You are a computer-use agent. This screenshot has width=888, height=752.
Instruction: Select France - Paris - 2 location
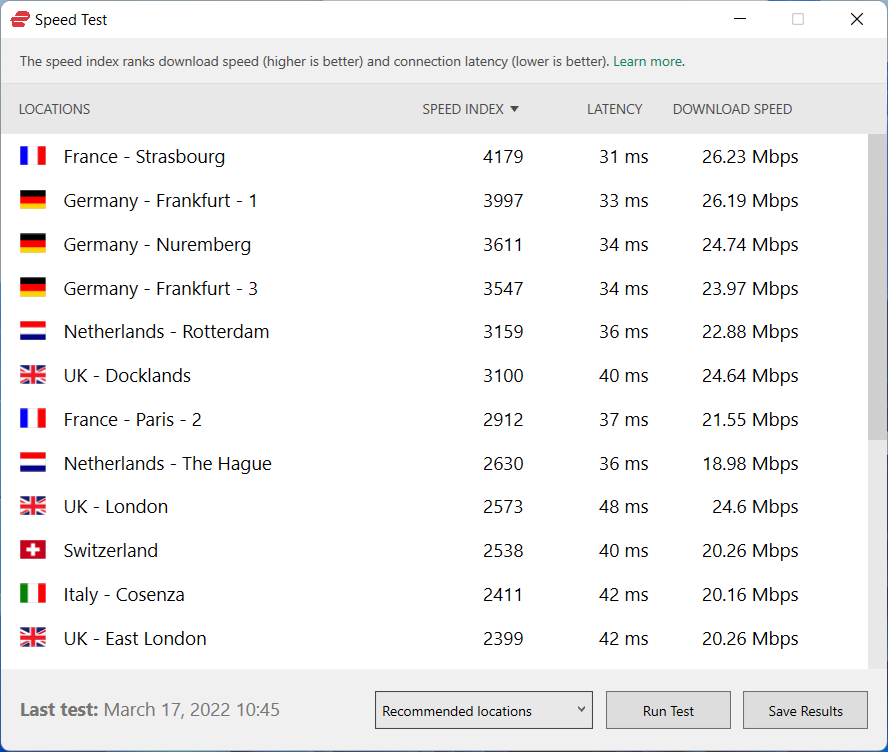pyautogui.click(x=133, y=420)
